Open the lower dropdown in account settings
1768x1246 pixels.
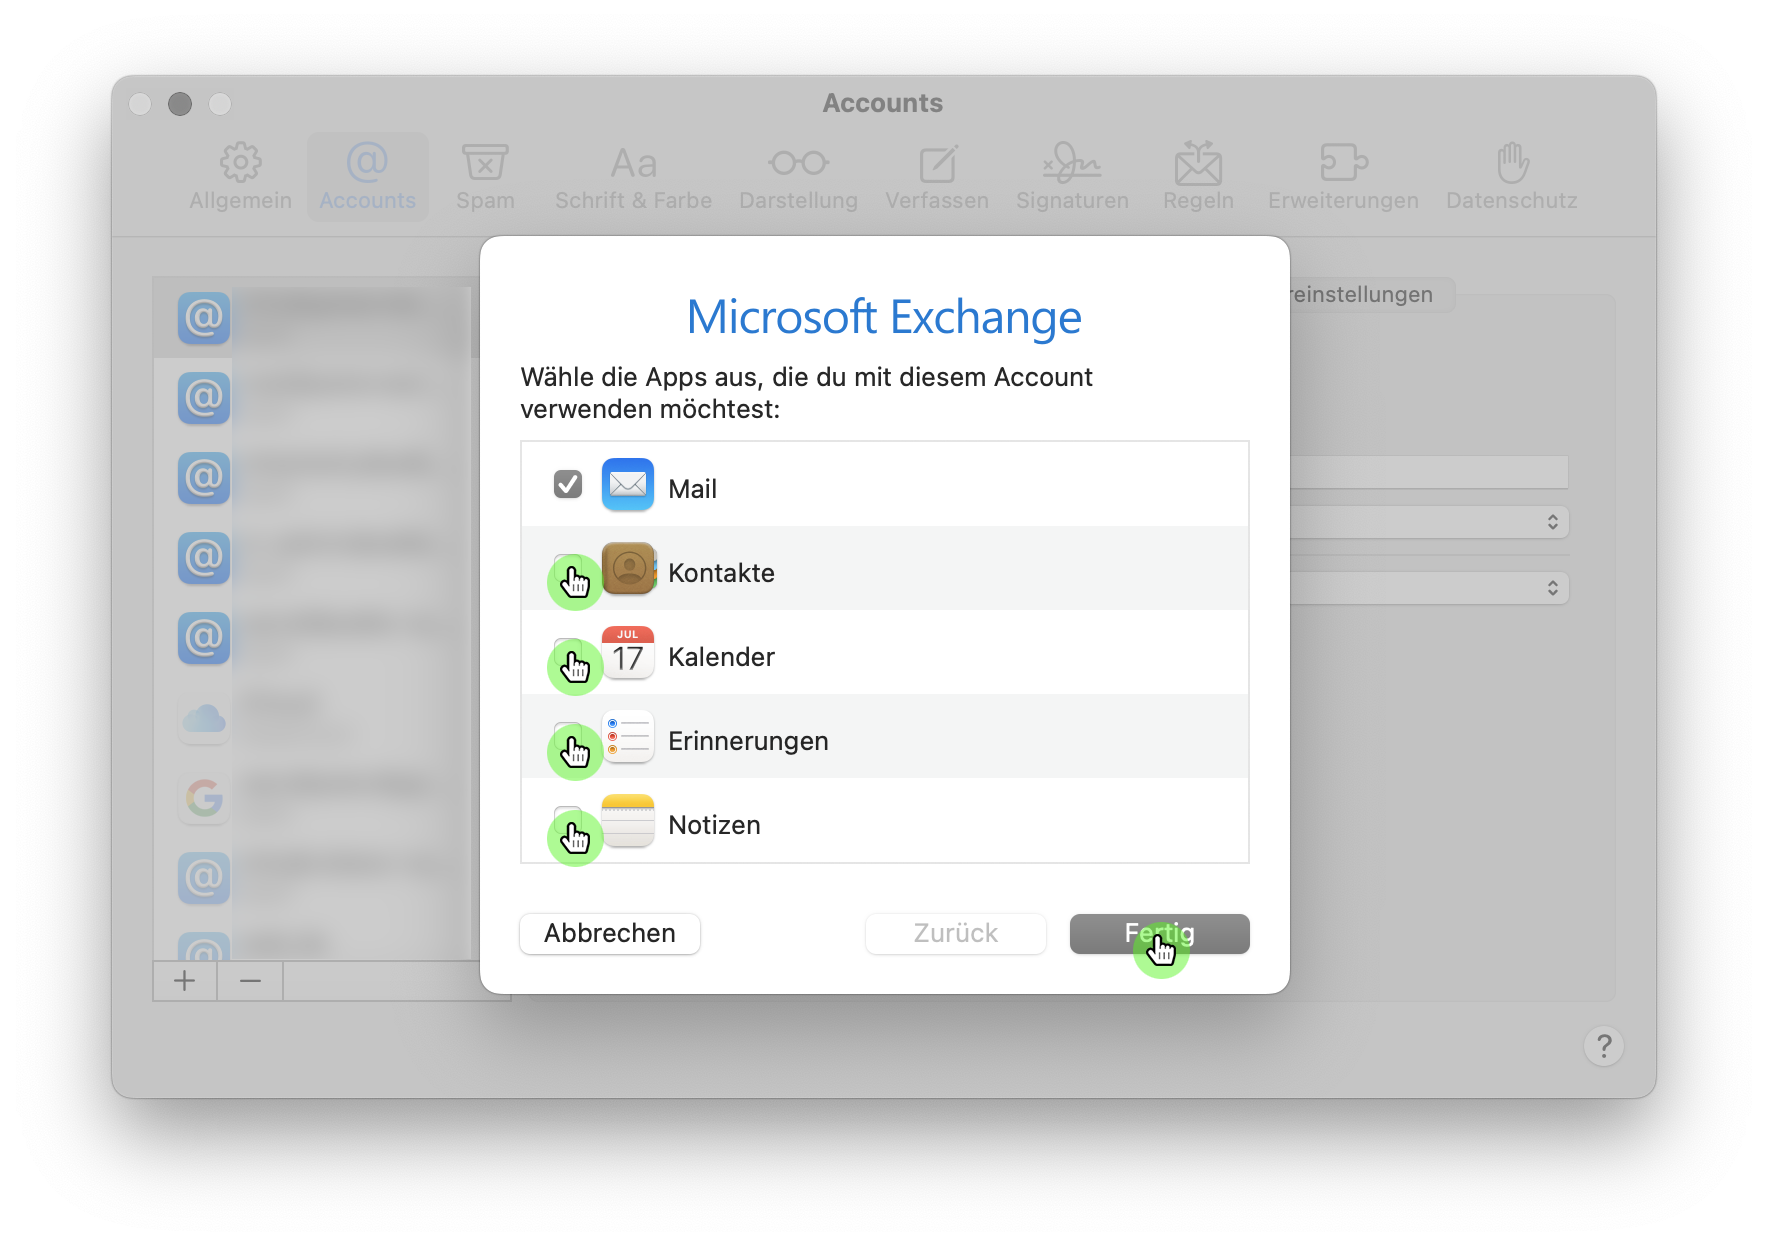click(x=1430, y=588)
